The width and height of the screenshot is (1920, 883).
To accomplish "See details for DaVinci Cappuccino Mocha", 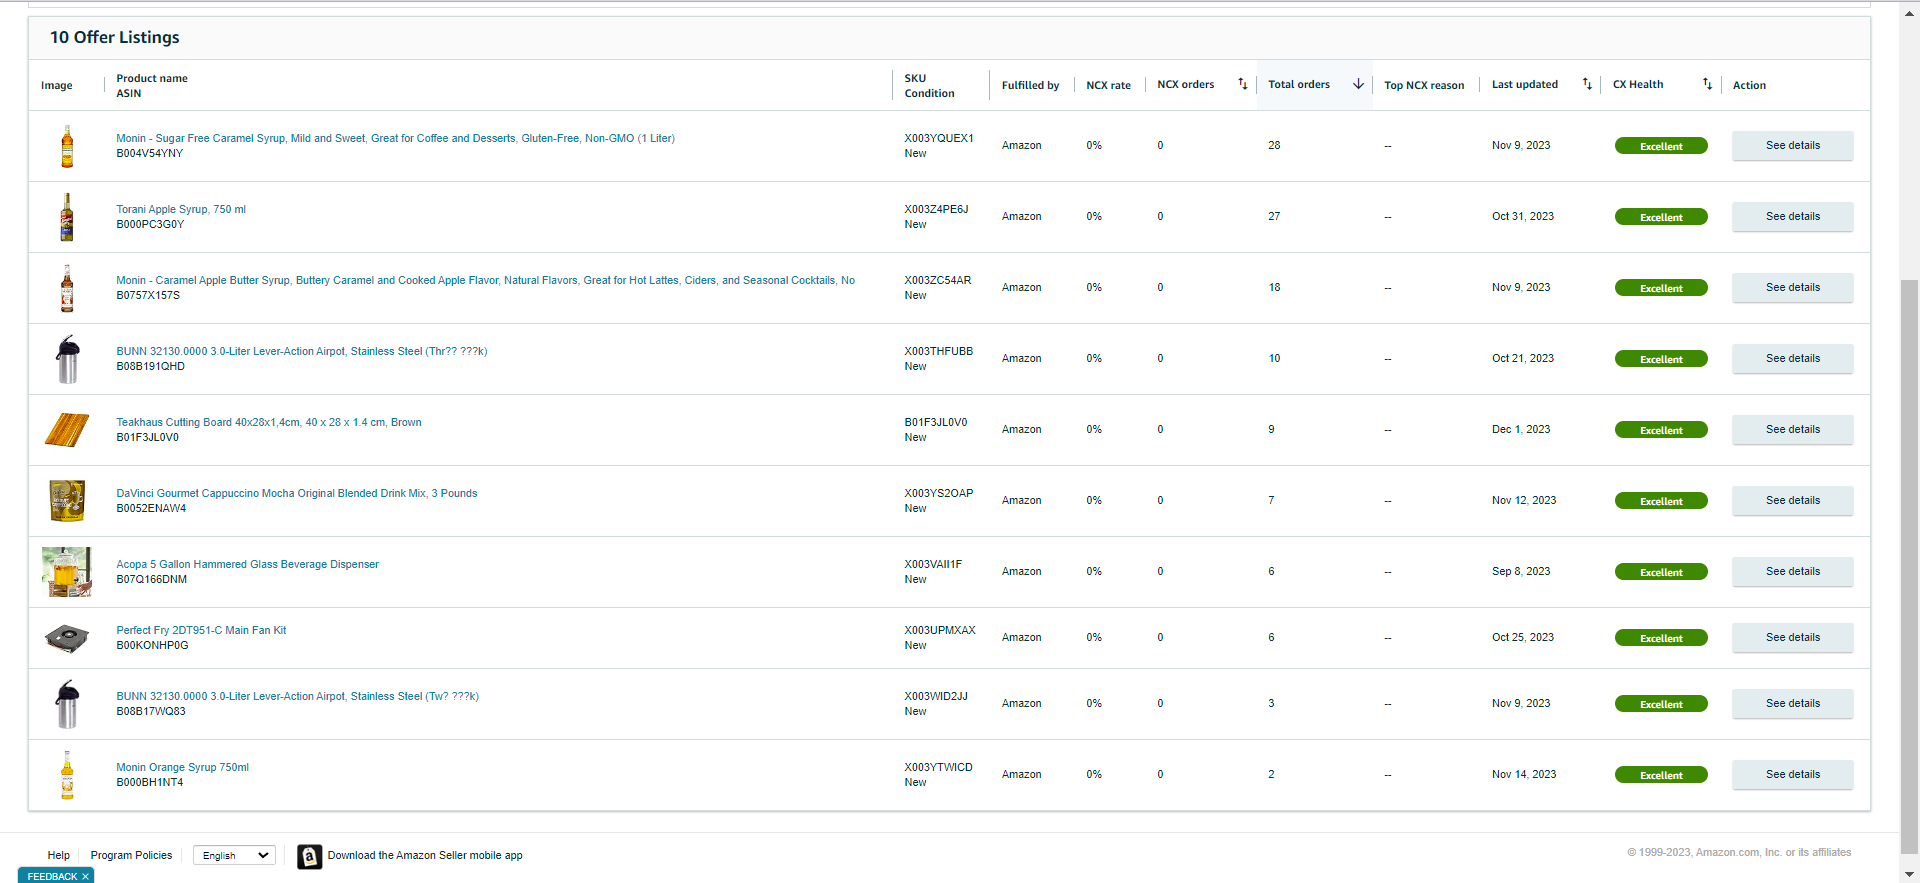I will point(1793,501).
